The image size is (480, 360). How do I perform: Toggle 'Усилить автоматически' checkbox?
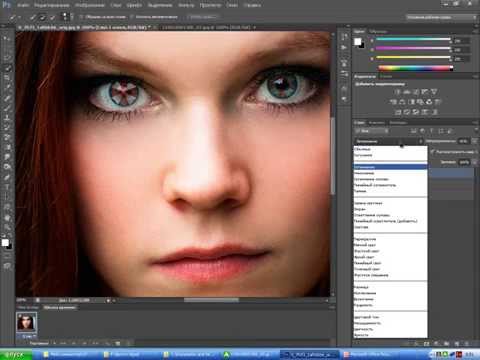(x=131, y=17)
